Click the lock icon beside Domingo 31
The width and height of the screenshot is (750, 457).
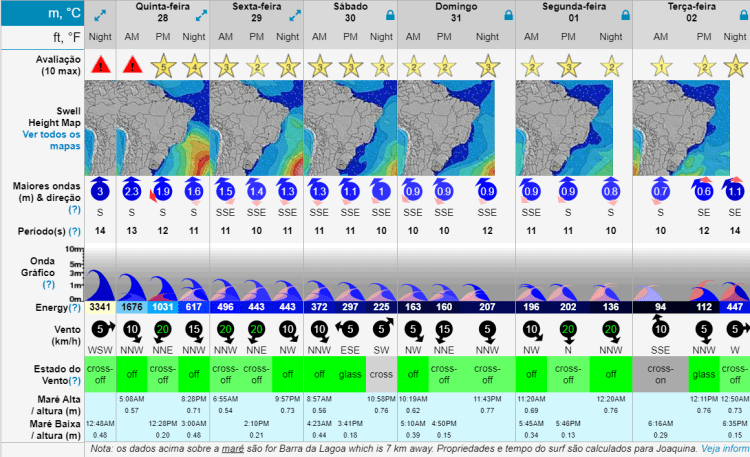(x=508, y=15)
